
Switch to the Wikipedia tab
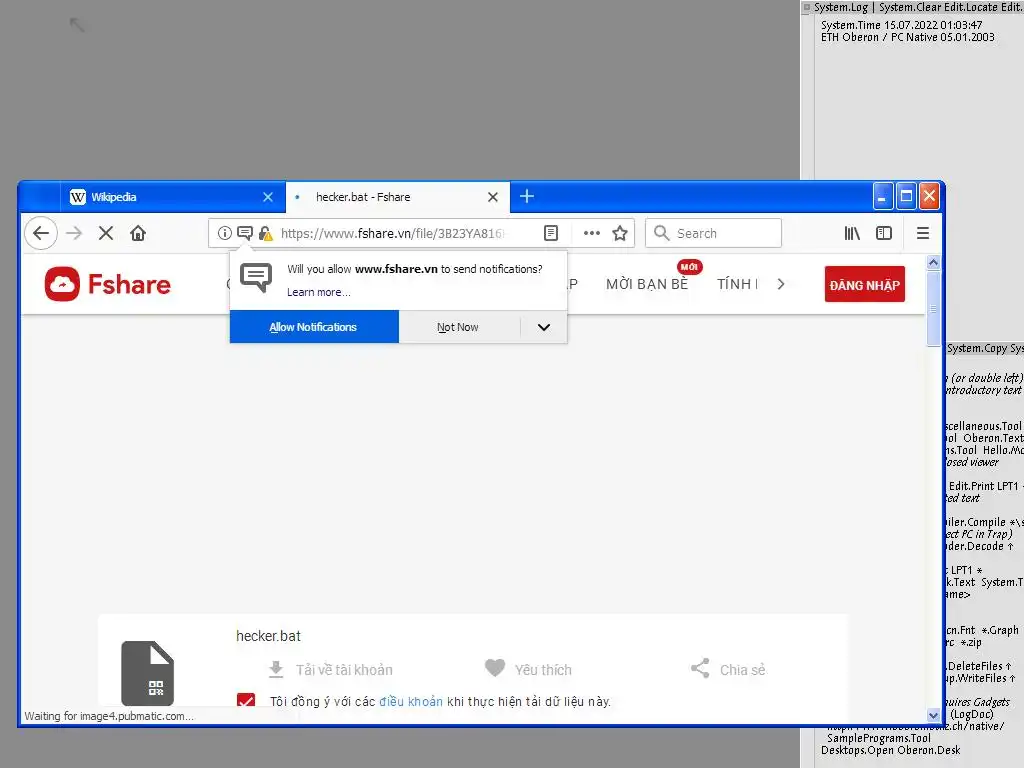(x=173, y=197)
